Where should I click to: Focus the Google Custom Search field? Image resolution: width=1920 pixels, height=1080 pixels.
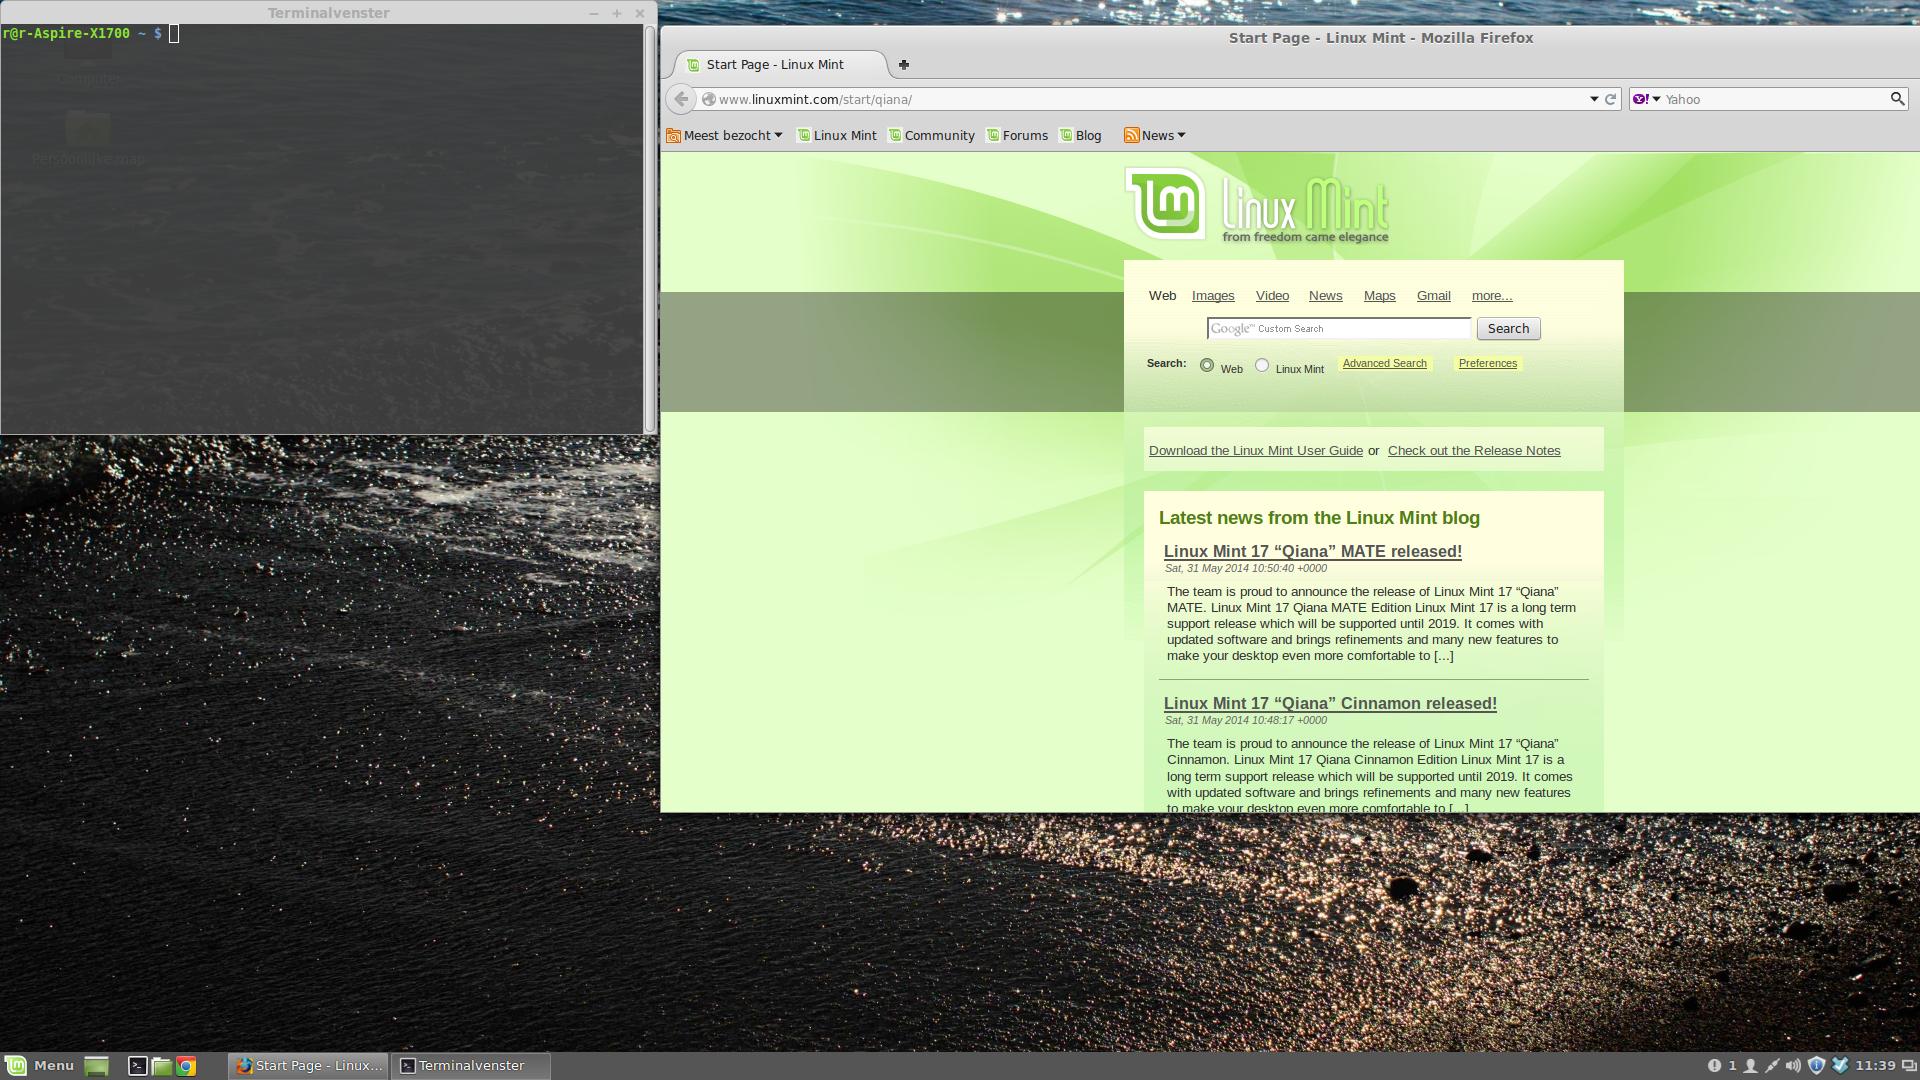[x=1339, y=329]
